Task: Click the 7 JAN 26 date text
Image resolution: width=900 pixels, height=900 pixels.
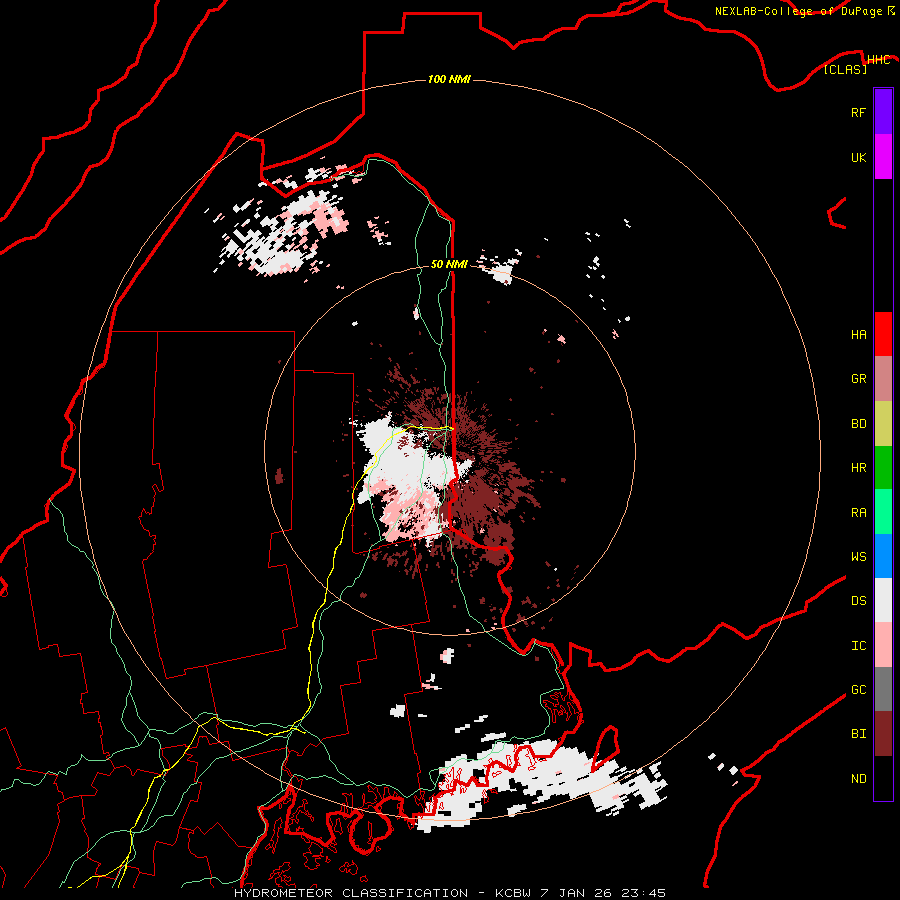Action: pos(579,893)
